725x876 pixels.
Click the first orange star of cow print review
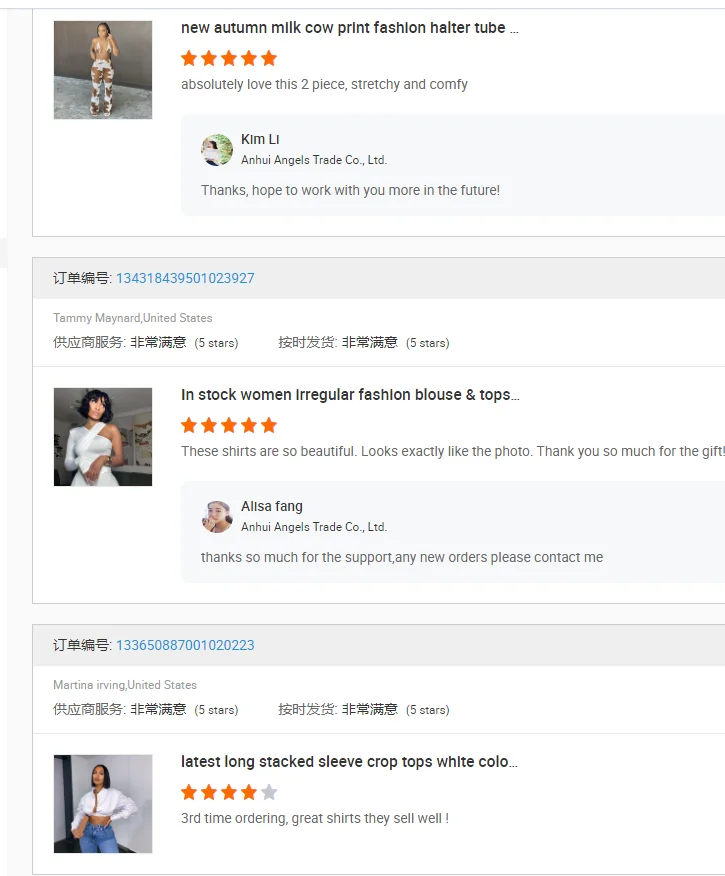pyautogui.click(x=189, y=58)
